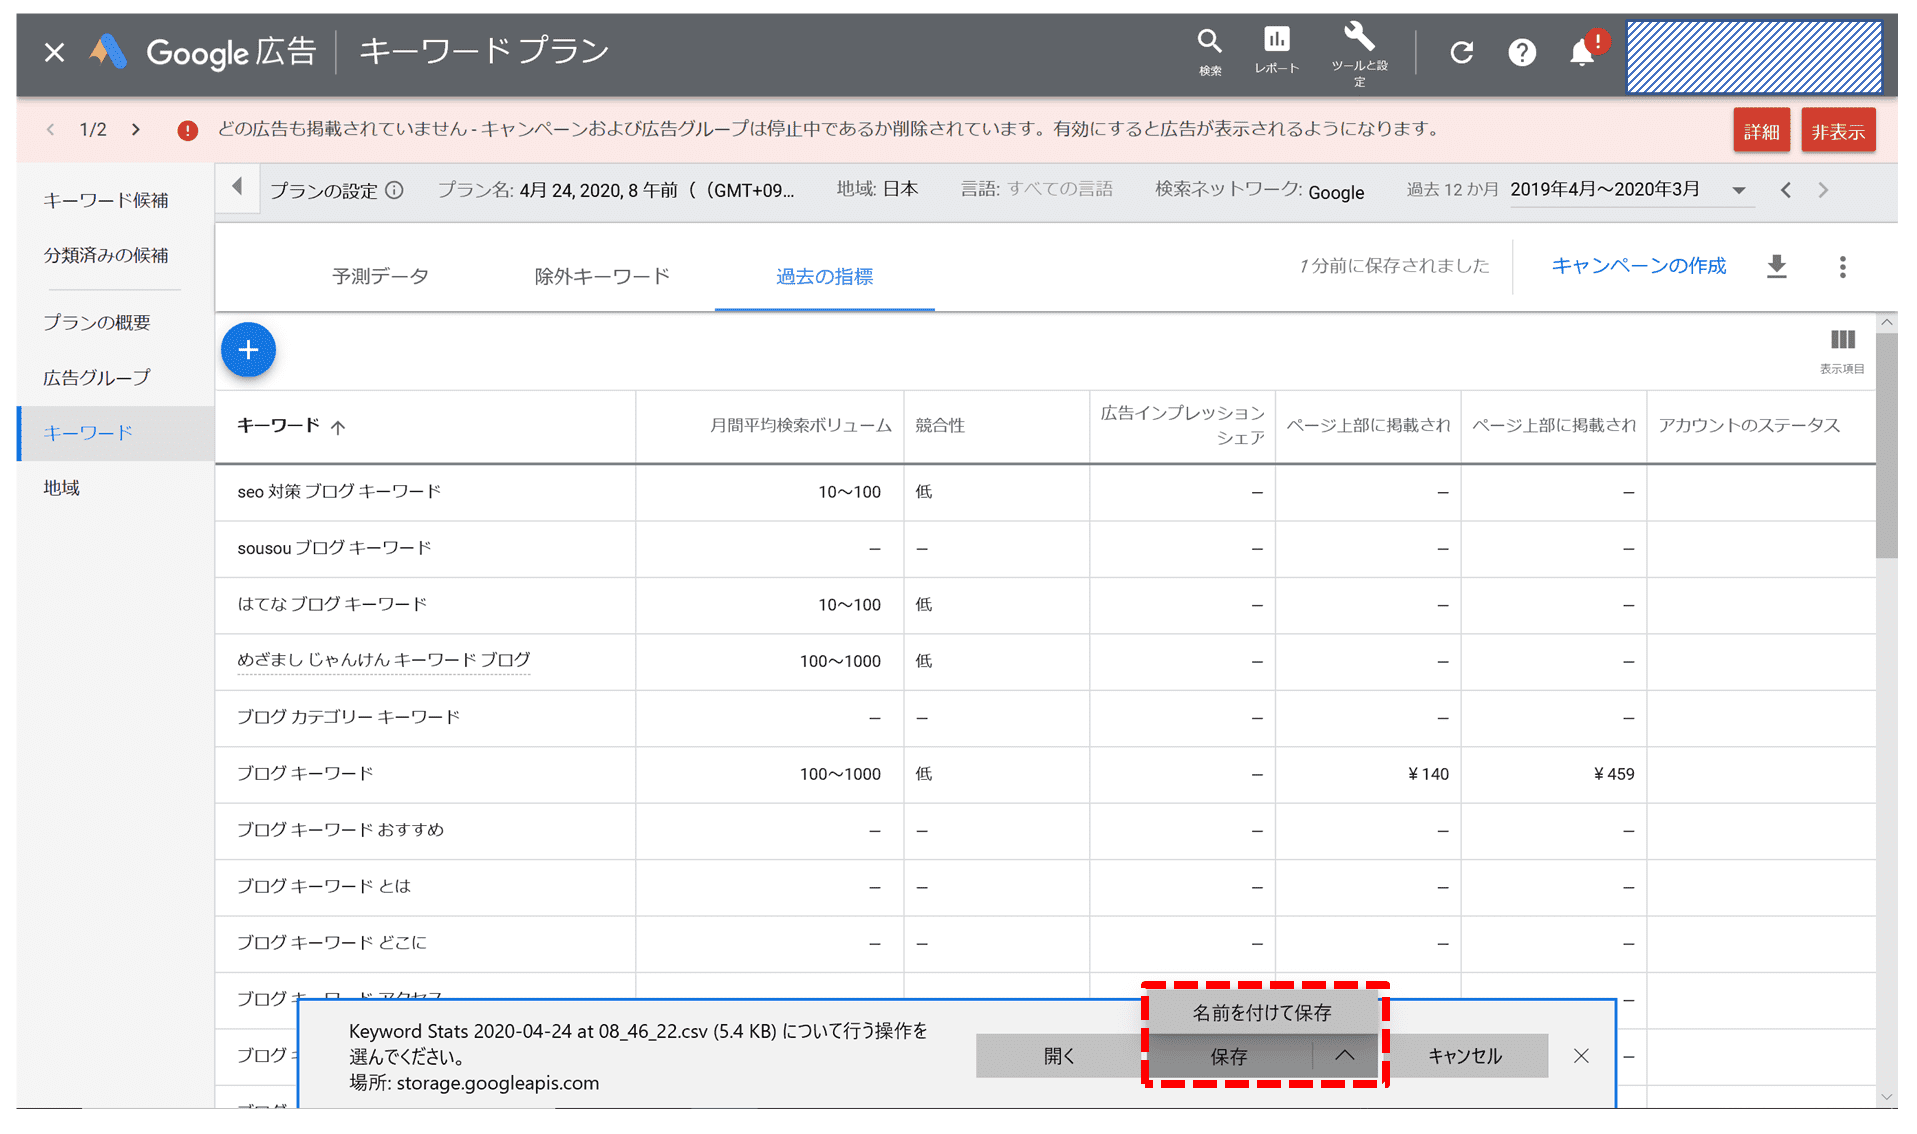This screenshot has width=1917, height=1134.
Task: Click the ¥140 bid value cell
Action: [1427, 774]
